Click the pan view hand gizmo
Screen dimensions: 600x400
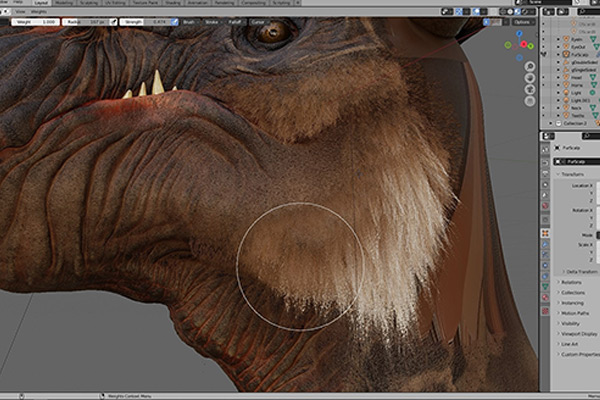tap(530, 78)
